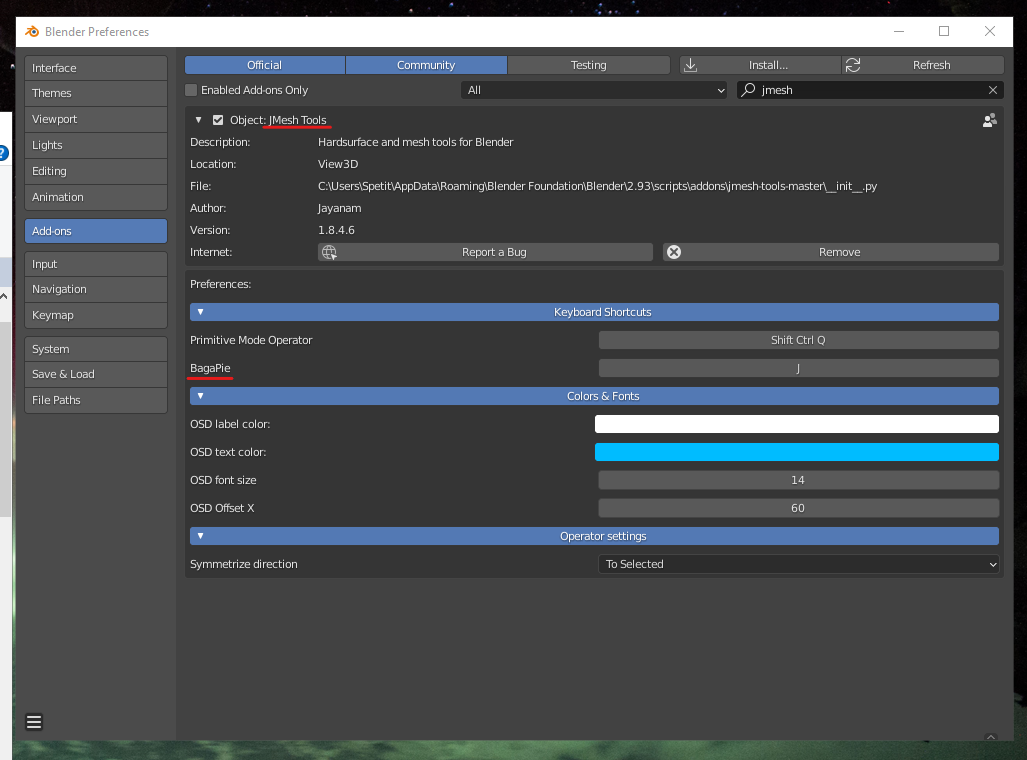This screenshot has width=1027, height=760.
Task: Click the View3D location text
Action: tap(338, 164)
